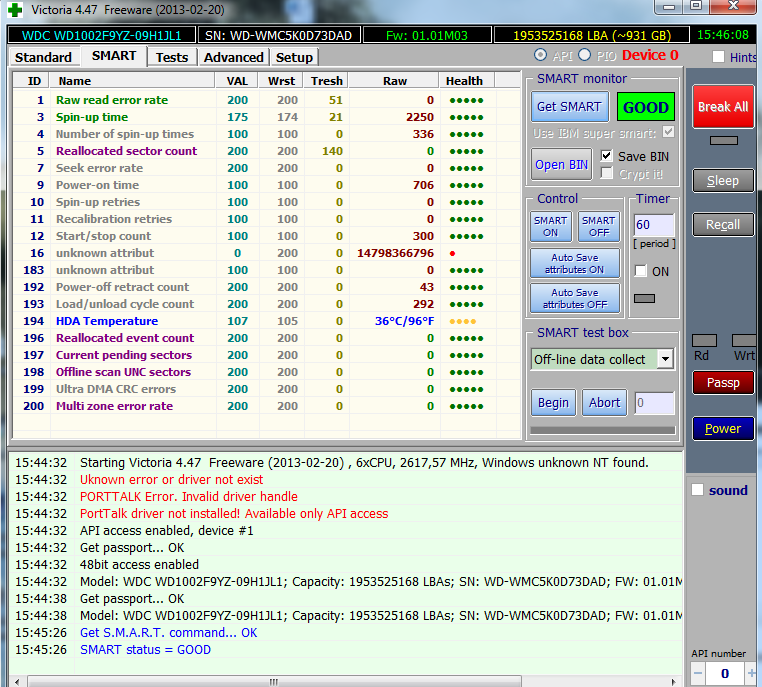Click the Victoria green cross title icon
762x687 pixels.
click(14, 9)
